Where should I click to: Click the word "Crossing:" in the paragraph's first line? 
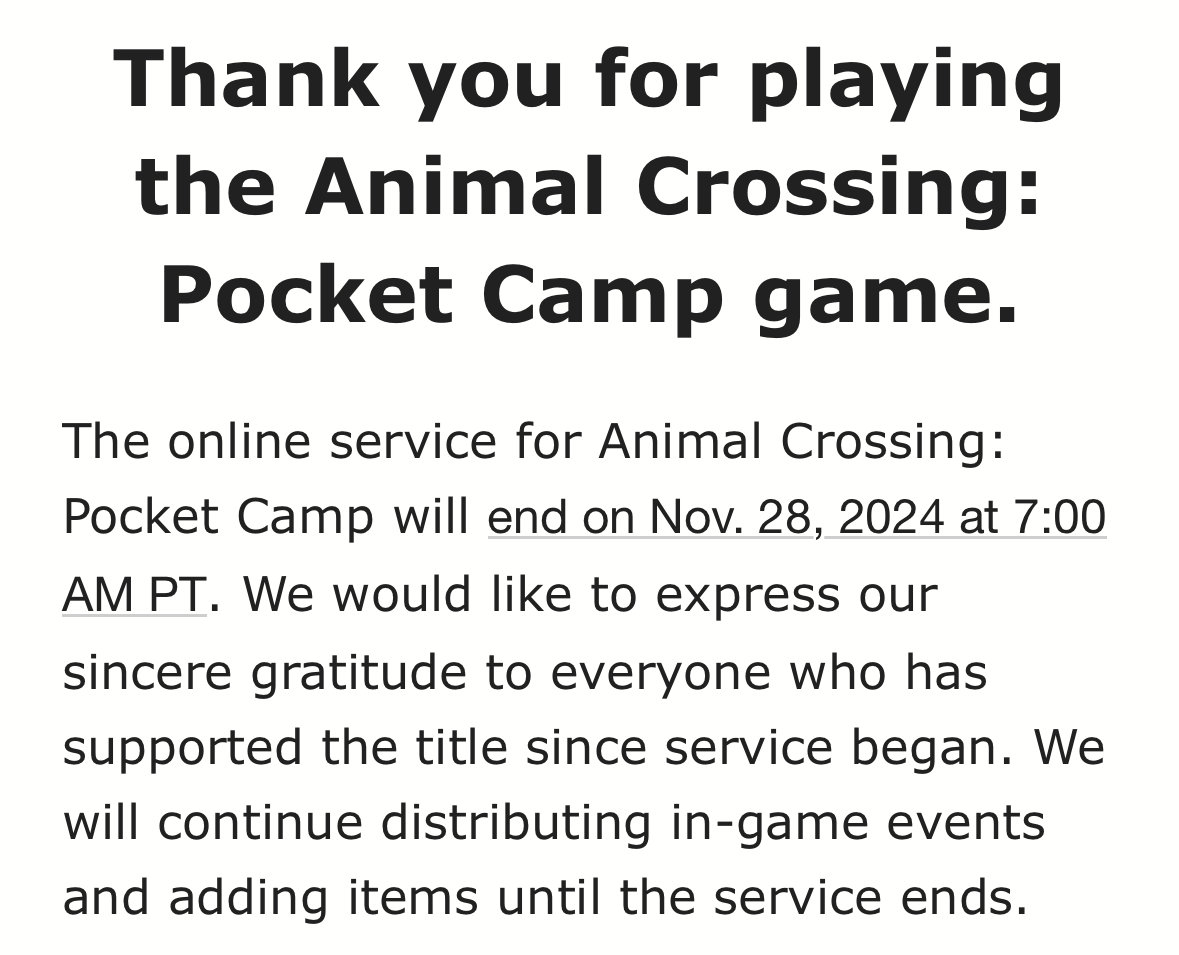[893, 441]
